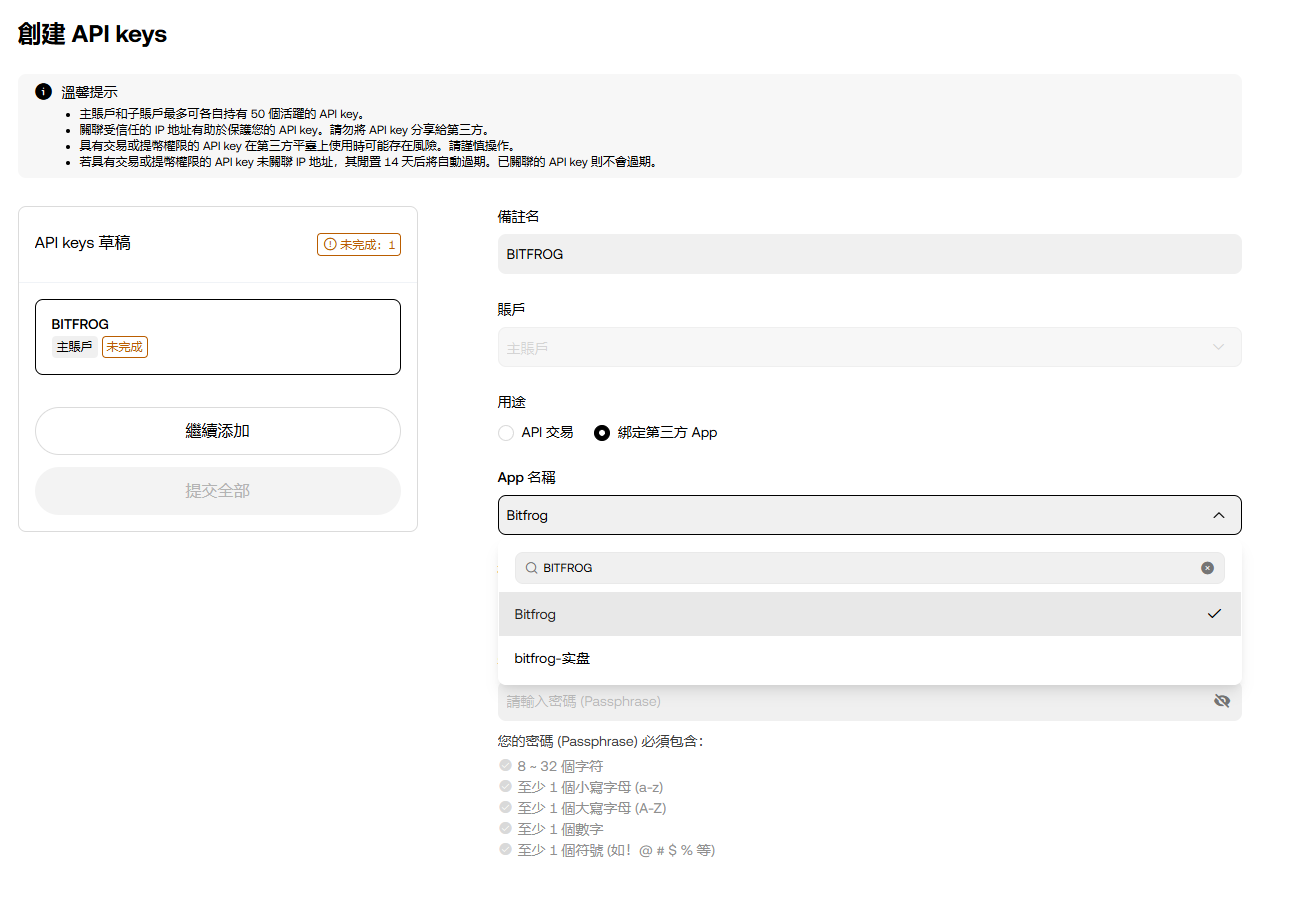Click the 提交全部 button
Image resolution: width=1297 pixels, height=919 pixels.
point(218,491)
